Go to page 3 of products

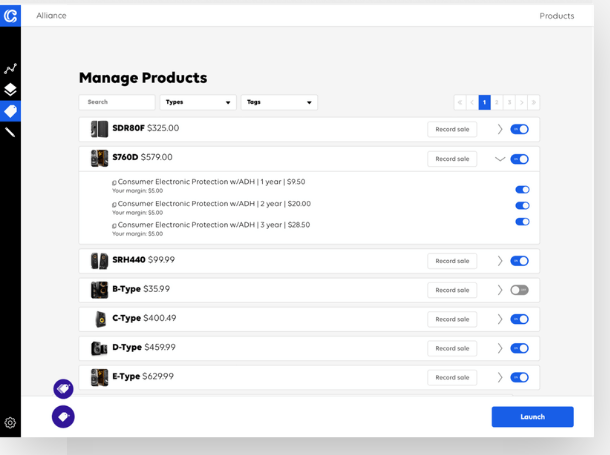(x=509, y=102)
